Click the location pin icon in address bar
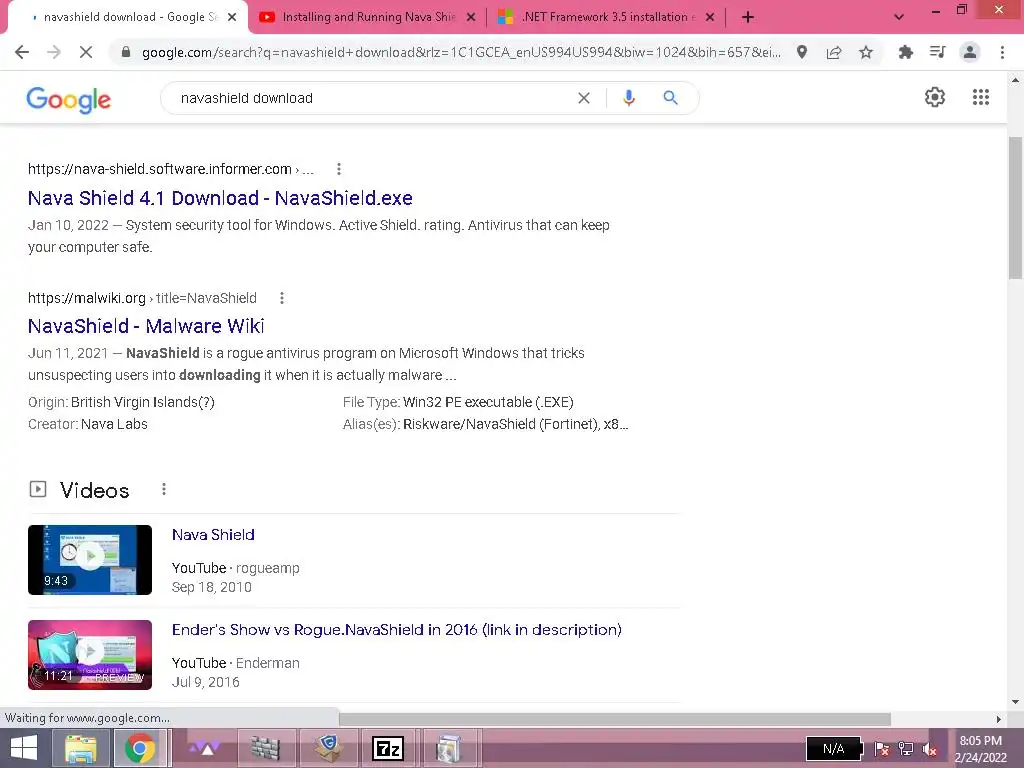Image resolution: width=1024 pixels, height=768 pixels. (802, 52)
